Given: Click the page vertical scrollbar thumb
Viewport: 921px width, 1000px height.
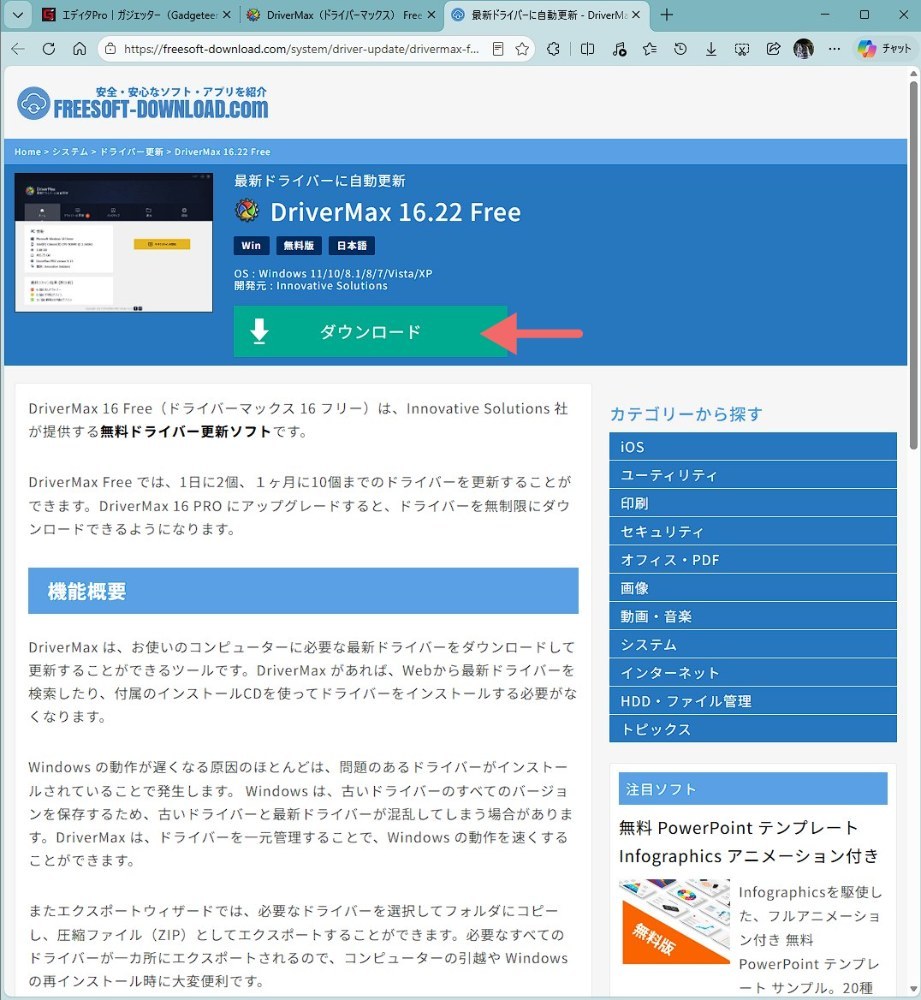Looking at the screenshot, I should pos(913,265).
